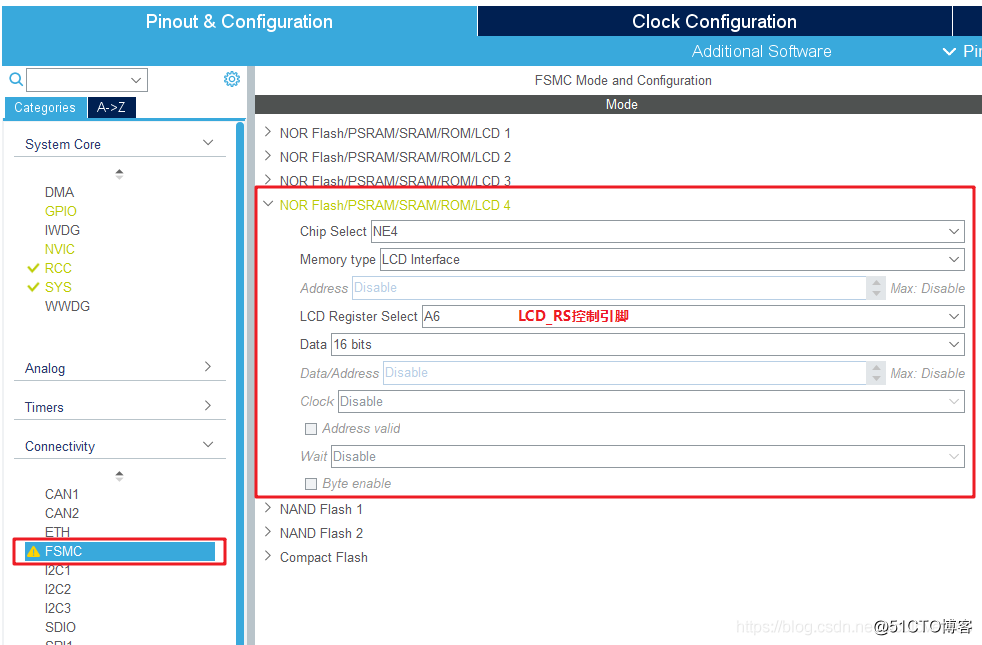982x645 pixels.
Task: Expand NOR Flash/PSRAM/SRAM/ROM/LCD 1
Action: pos(268,132)
